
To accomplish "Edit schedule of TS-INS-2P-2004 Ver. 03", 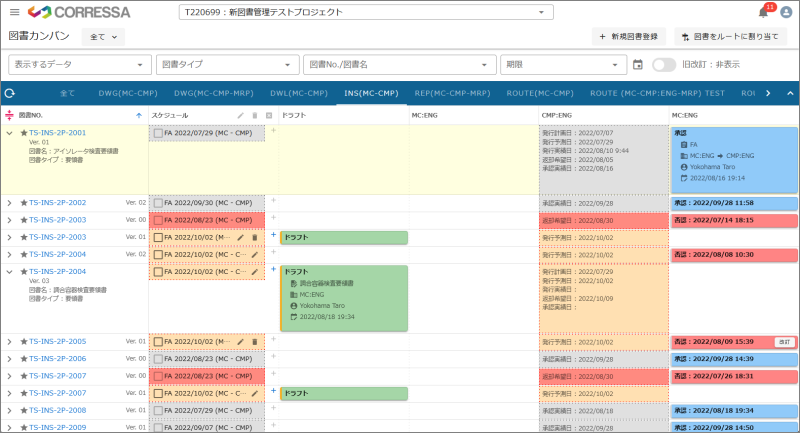I will (x=255, y=272).
